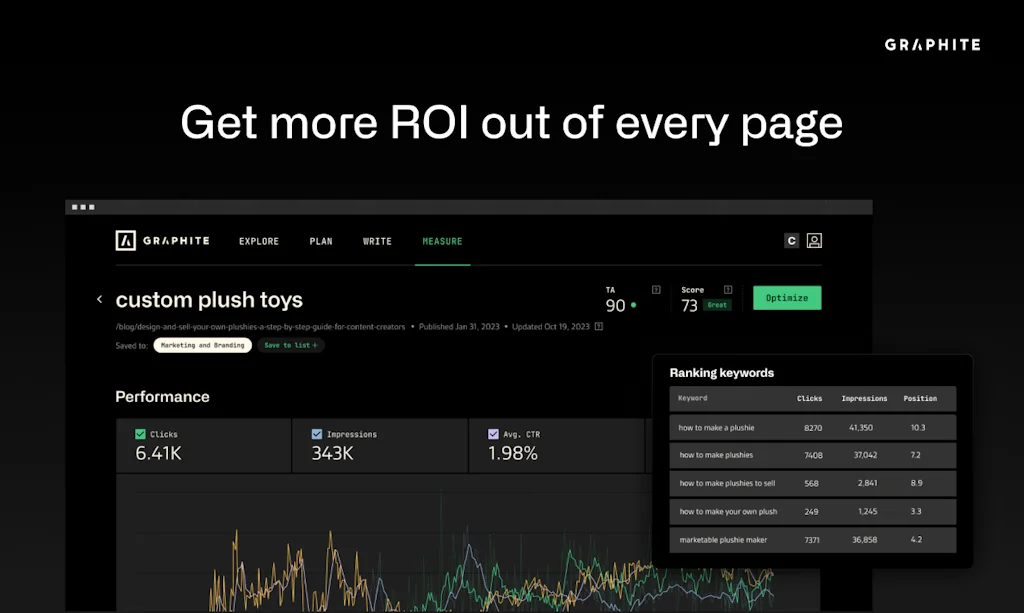Select the Marketing and Branding tag
This screenshot has height=613, width=1024.
click(x=201, y=344)
